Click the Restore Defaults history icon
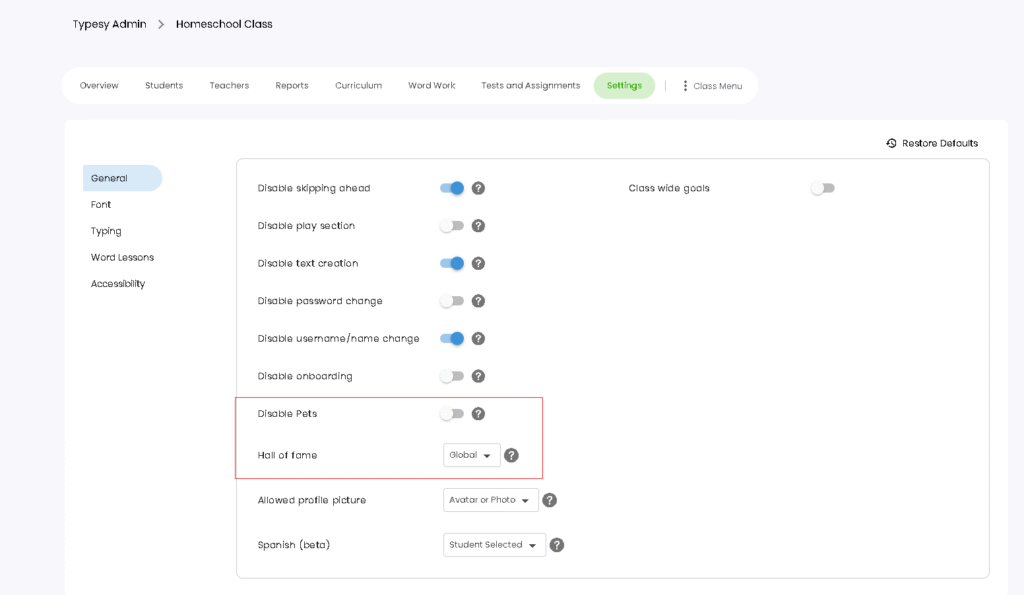This screenshot has height=595, width=1024. 891,143
